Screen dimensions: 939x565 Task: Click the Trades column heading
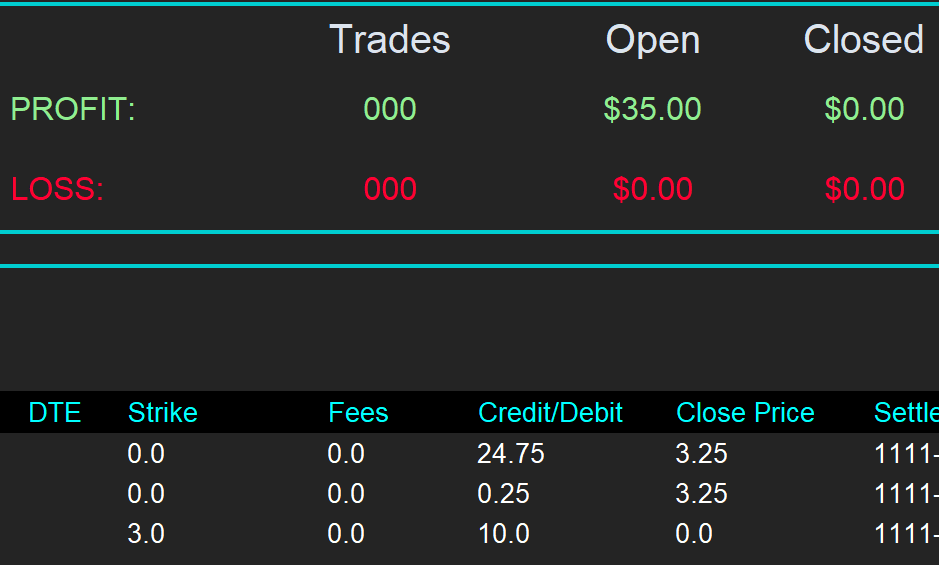[390, 40]
